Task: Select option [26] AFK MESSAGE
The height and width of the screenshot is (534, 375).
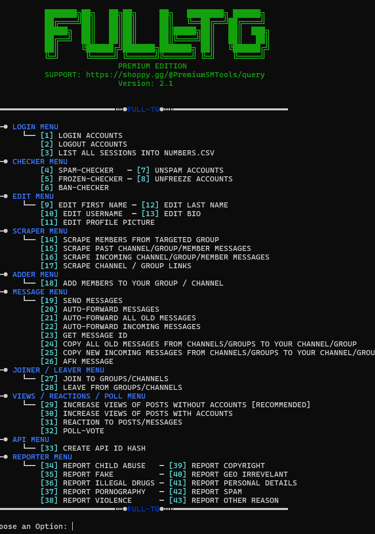Action: [77, 361]
